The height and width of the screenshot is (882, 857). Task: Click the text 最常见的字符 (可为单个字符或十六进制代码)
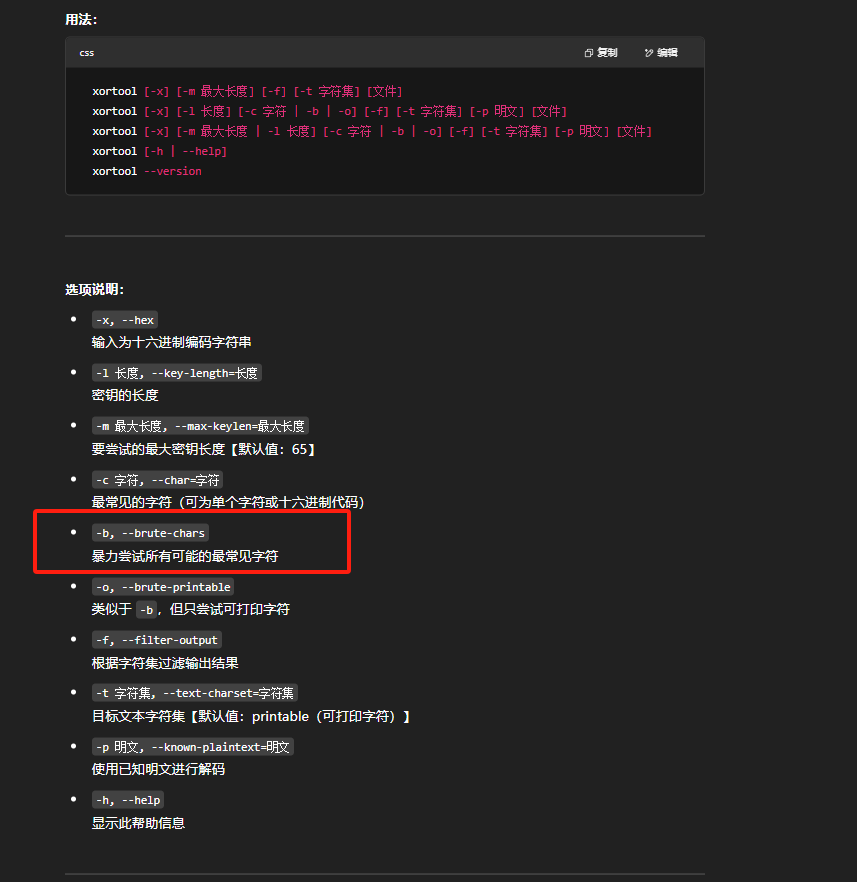[228, 502]
